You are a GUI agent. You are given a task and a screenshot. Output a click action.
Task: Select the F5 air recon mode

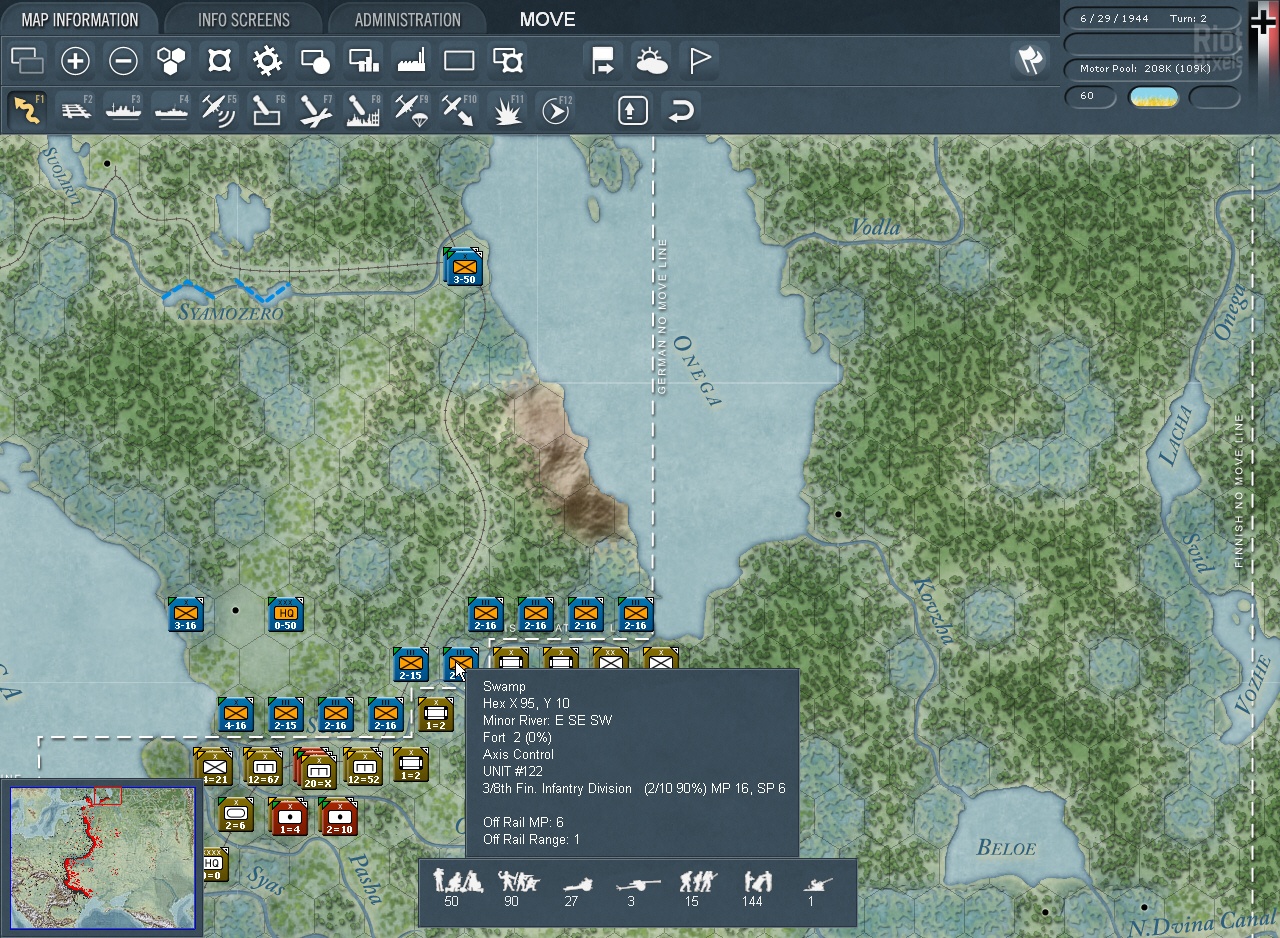[x=219, y=110]
